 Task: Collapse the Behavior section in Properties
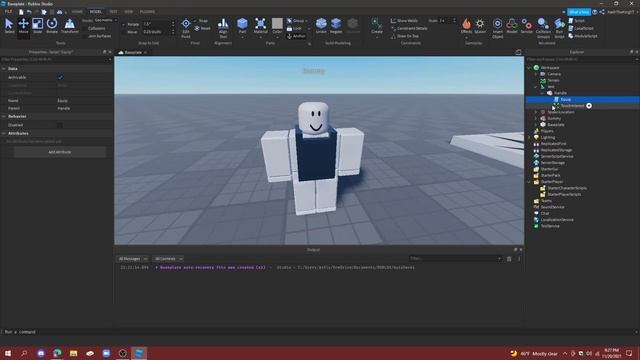tap(4, 116)
